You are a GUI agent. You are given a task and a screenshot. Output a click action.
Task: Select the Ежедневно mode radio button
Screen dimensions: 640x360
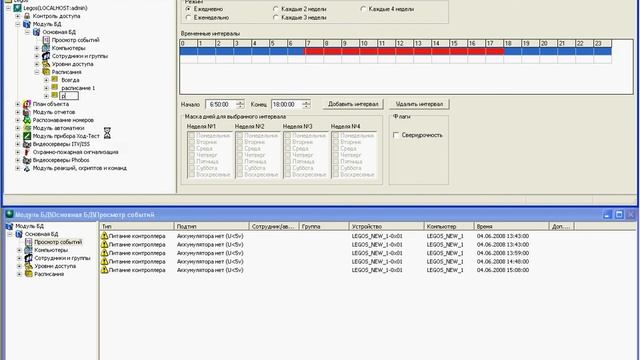pos(189,9)
